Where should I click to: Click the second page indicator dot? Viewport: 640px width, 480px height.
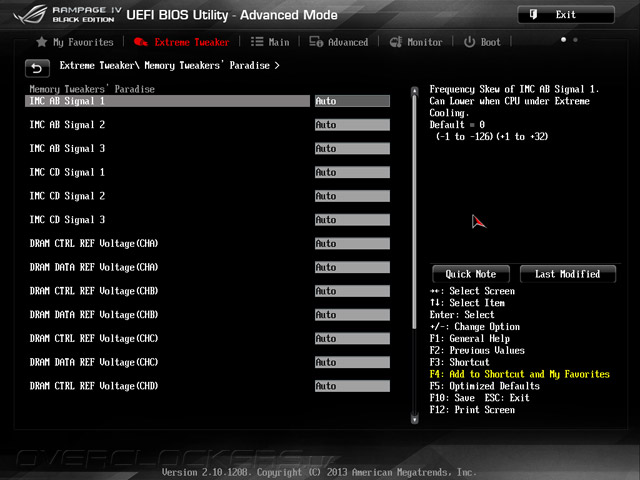(576, 40)
